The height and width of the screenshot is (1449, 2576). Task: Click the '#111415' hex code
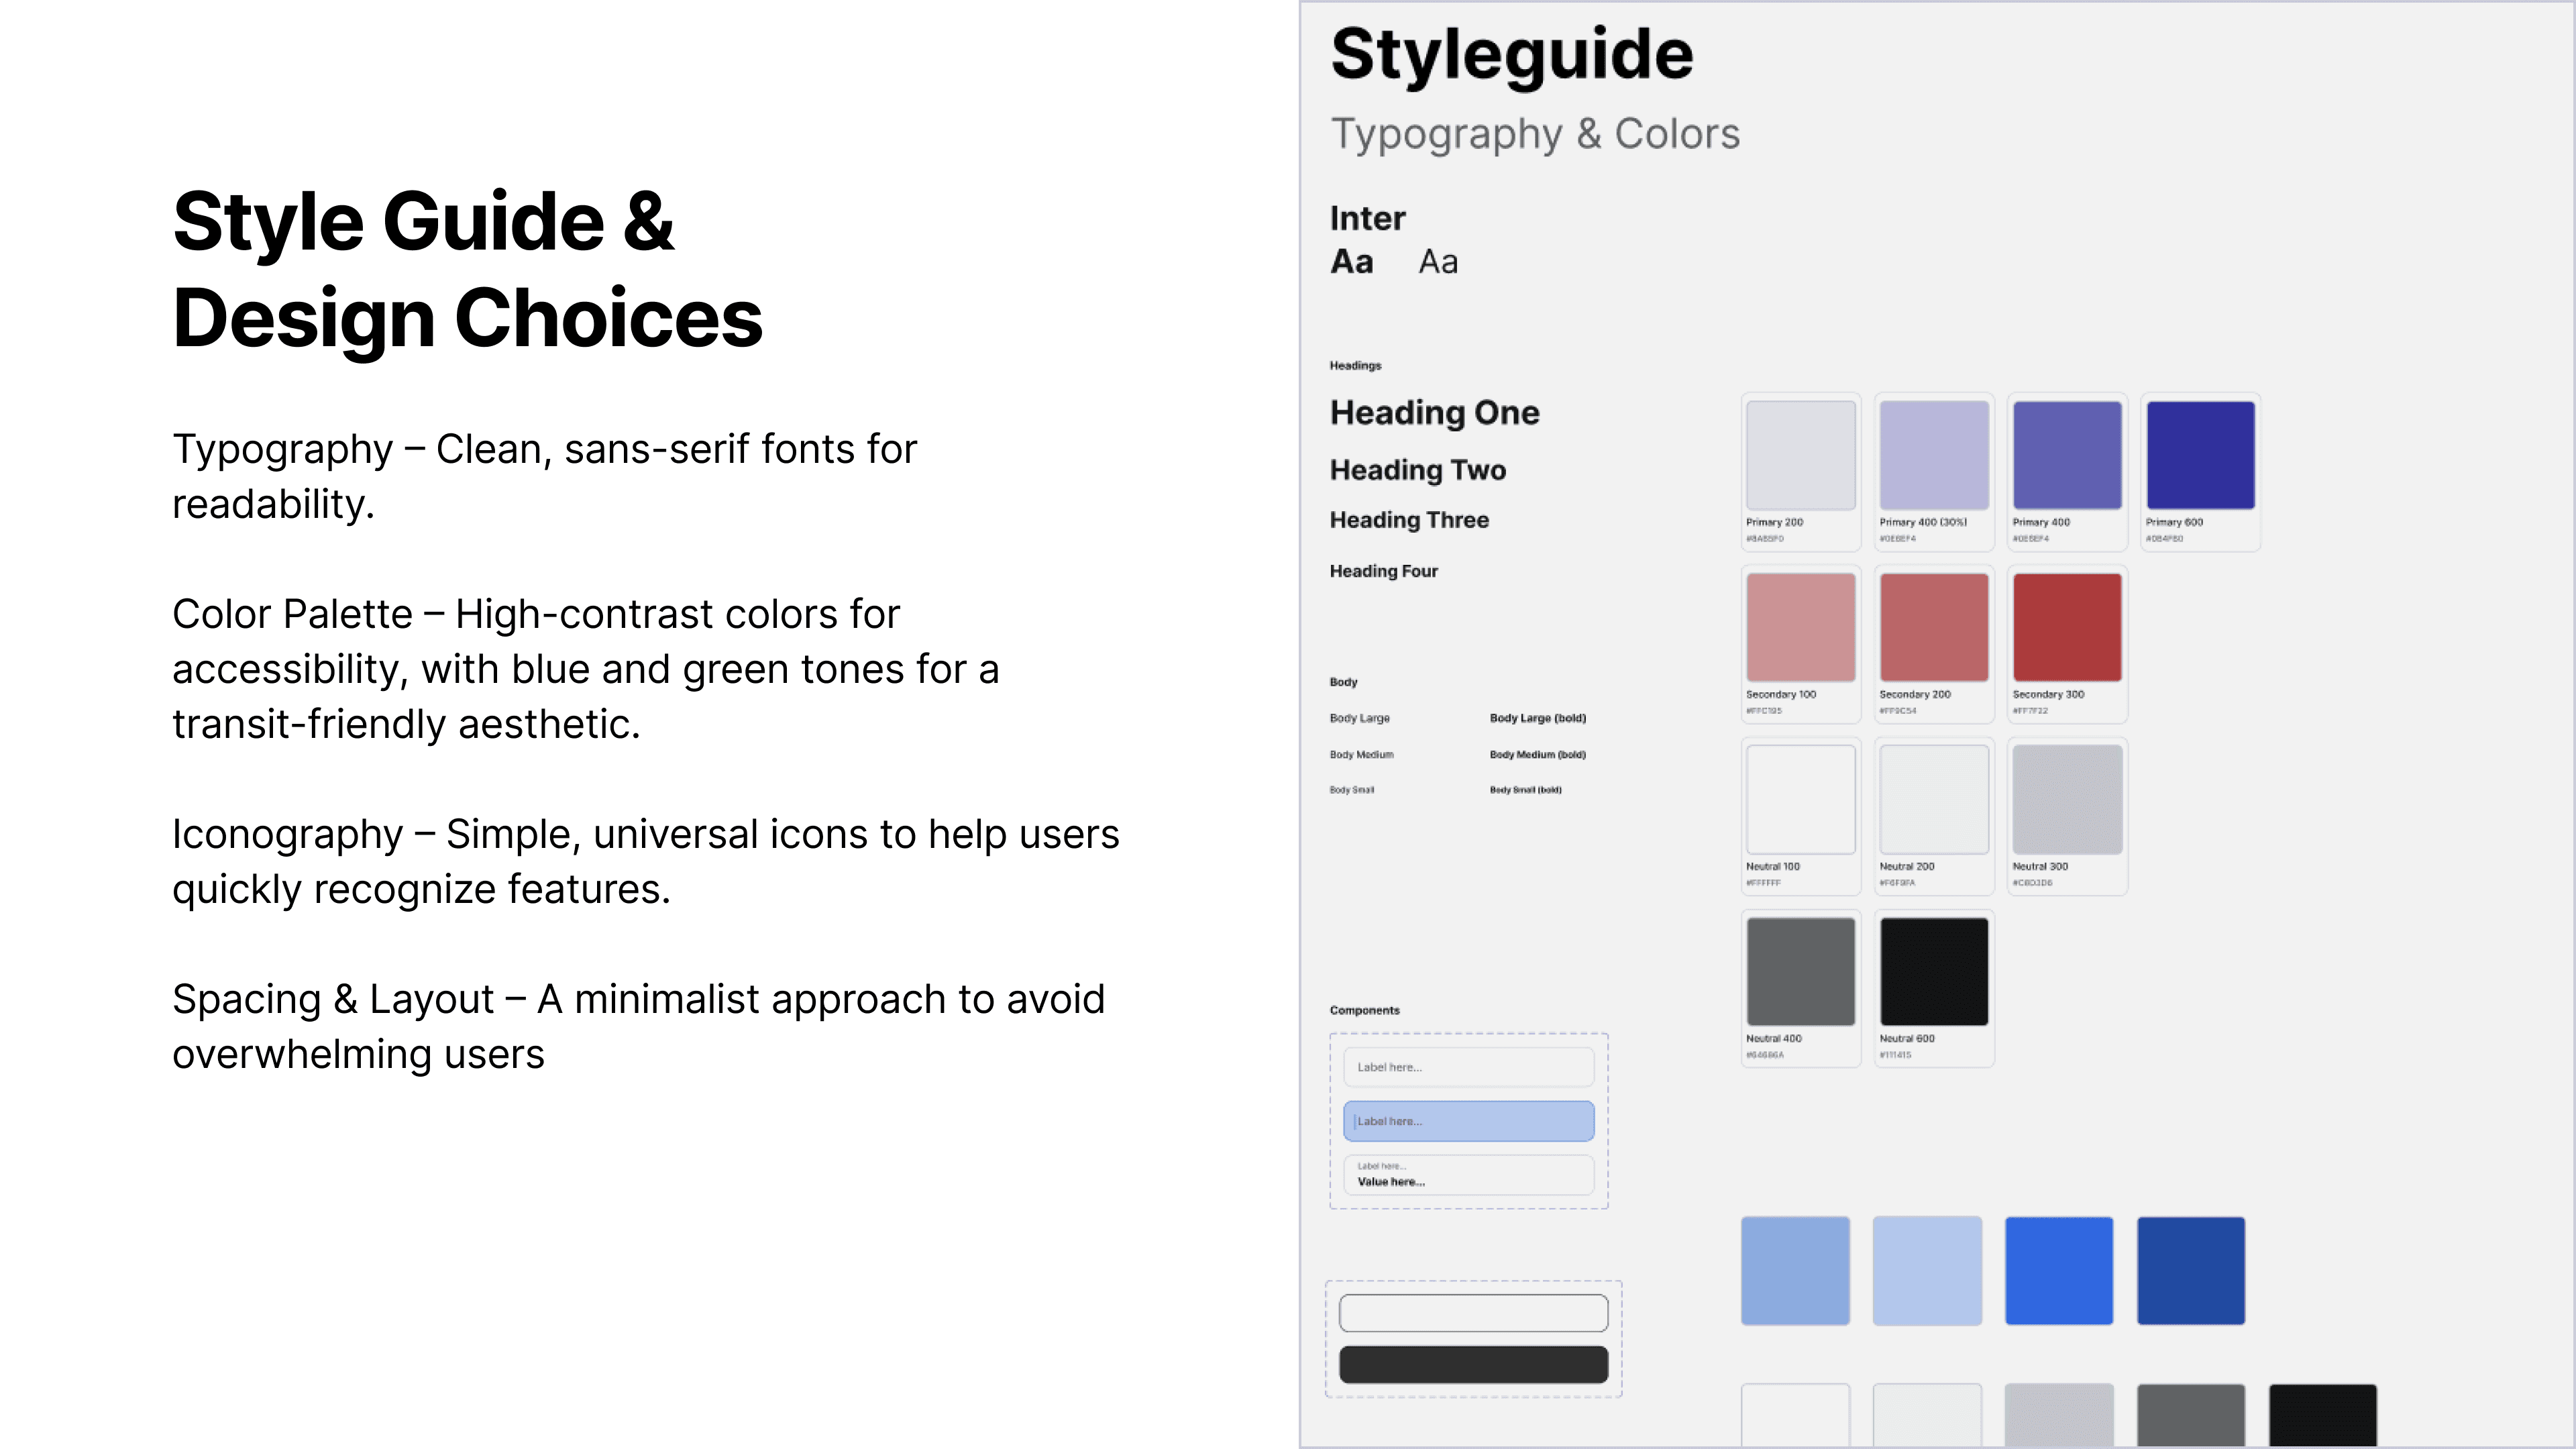pyautogui.click(x=1895, y=1055)
